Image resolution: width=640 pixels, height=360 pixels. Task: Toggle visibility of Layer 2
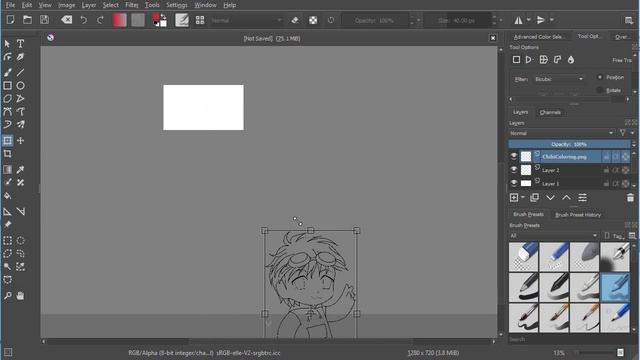(x=514, y=170)
